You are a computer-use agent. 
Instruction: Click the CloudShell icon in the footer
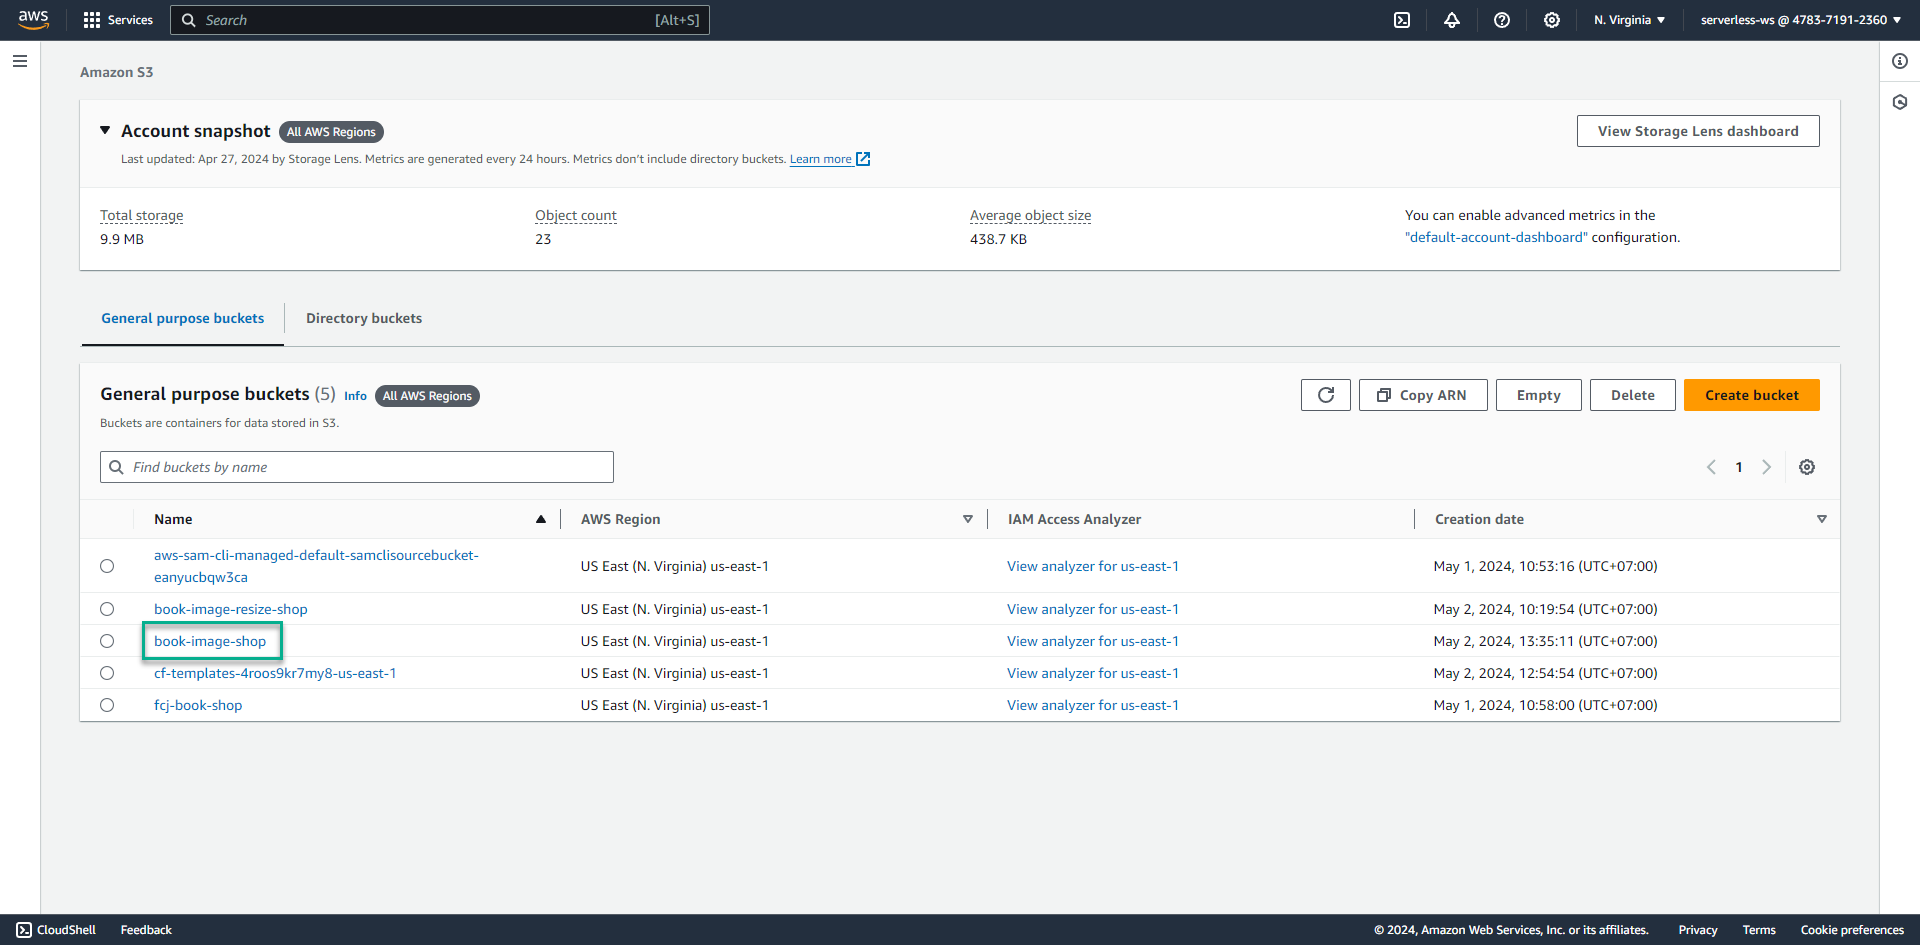[24, 930]
